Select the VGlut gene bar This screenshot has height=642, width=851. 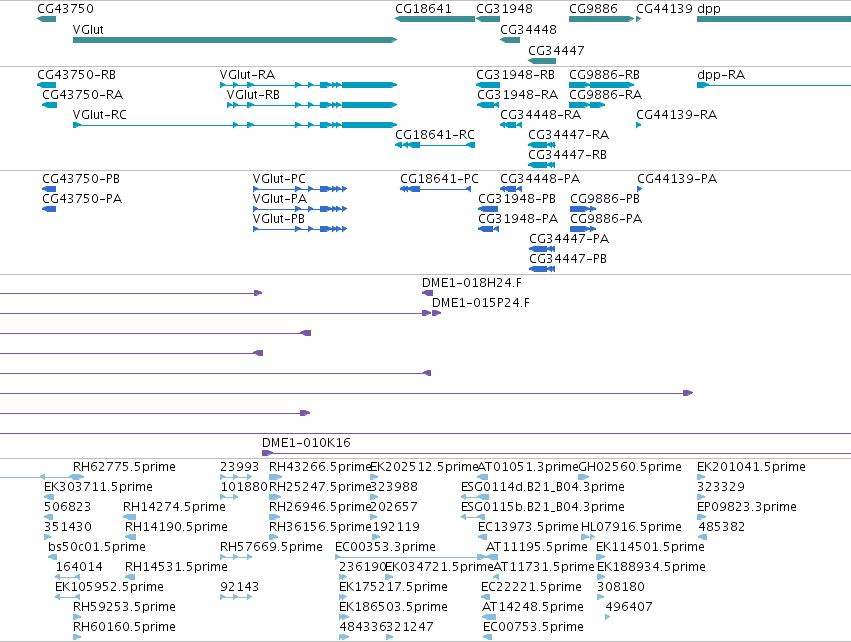[x=235, y=40]
